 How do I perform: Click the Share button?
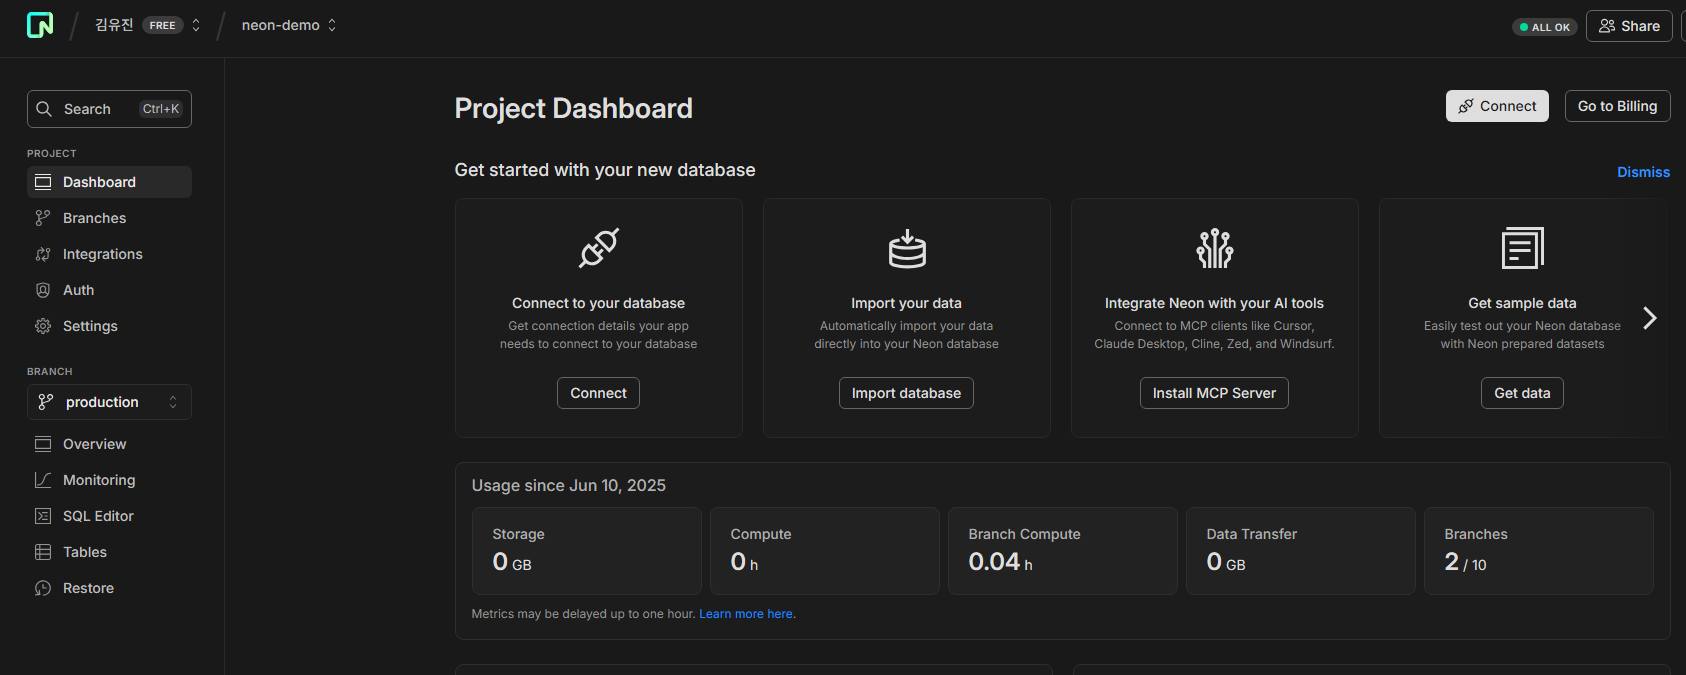click(1629, 26)
